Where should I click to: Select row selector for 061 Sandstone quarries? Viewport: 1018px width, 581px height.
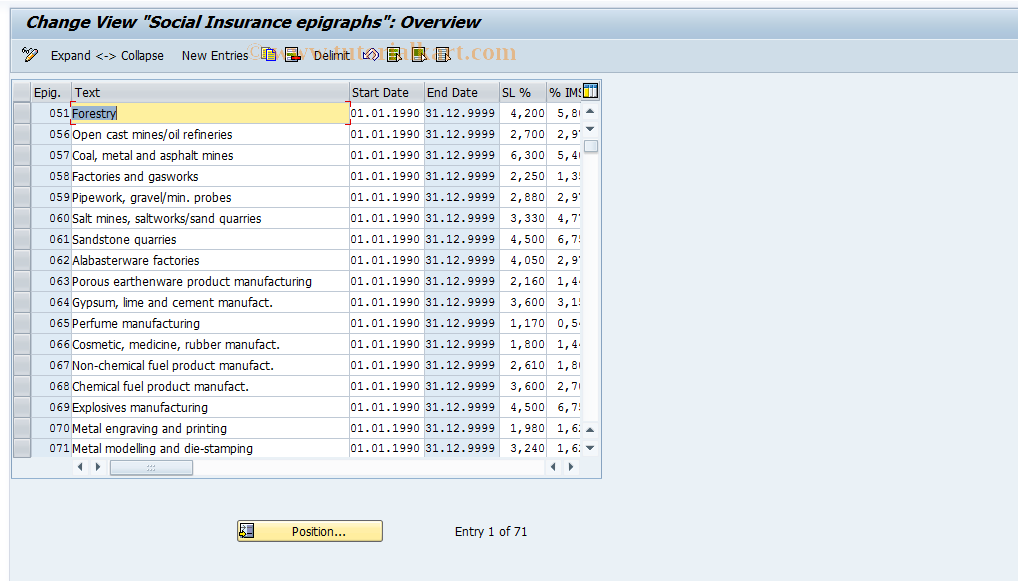22,239
